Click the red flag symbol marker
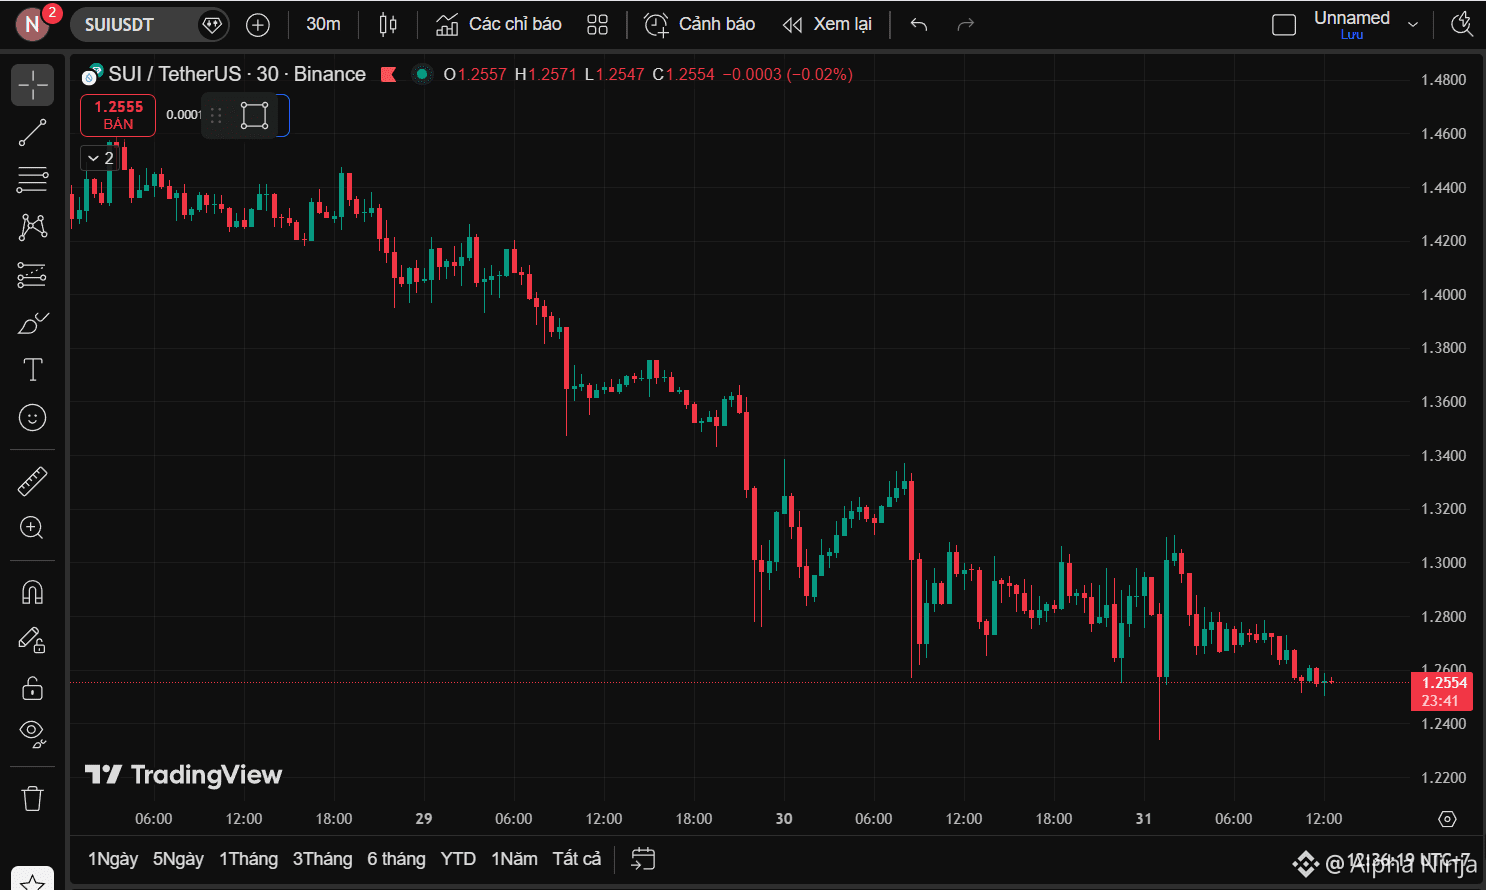 (389, 74)
